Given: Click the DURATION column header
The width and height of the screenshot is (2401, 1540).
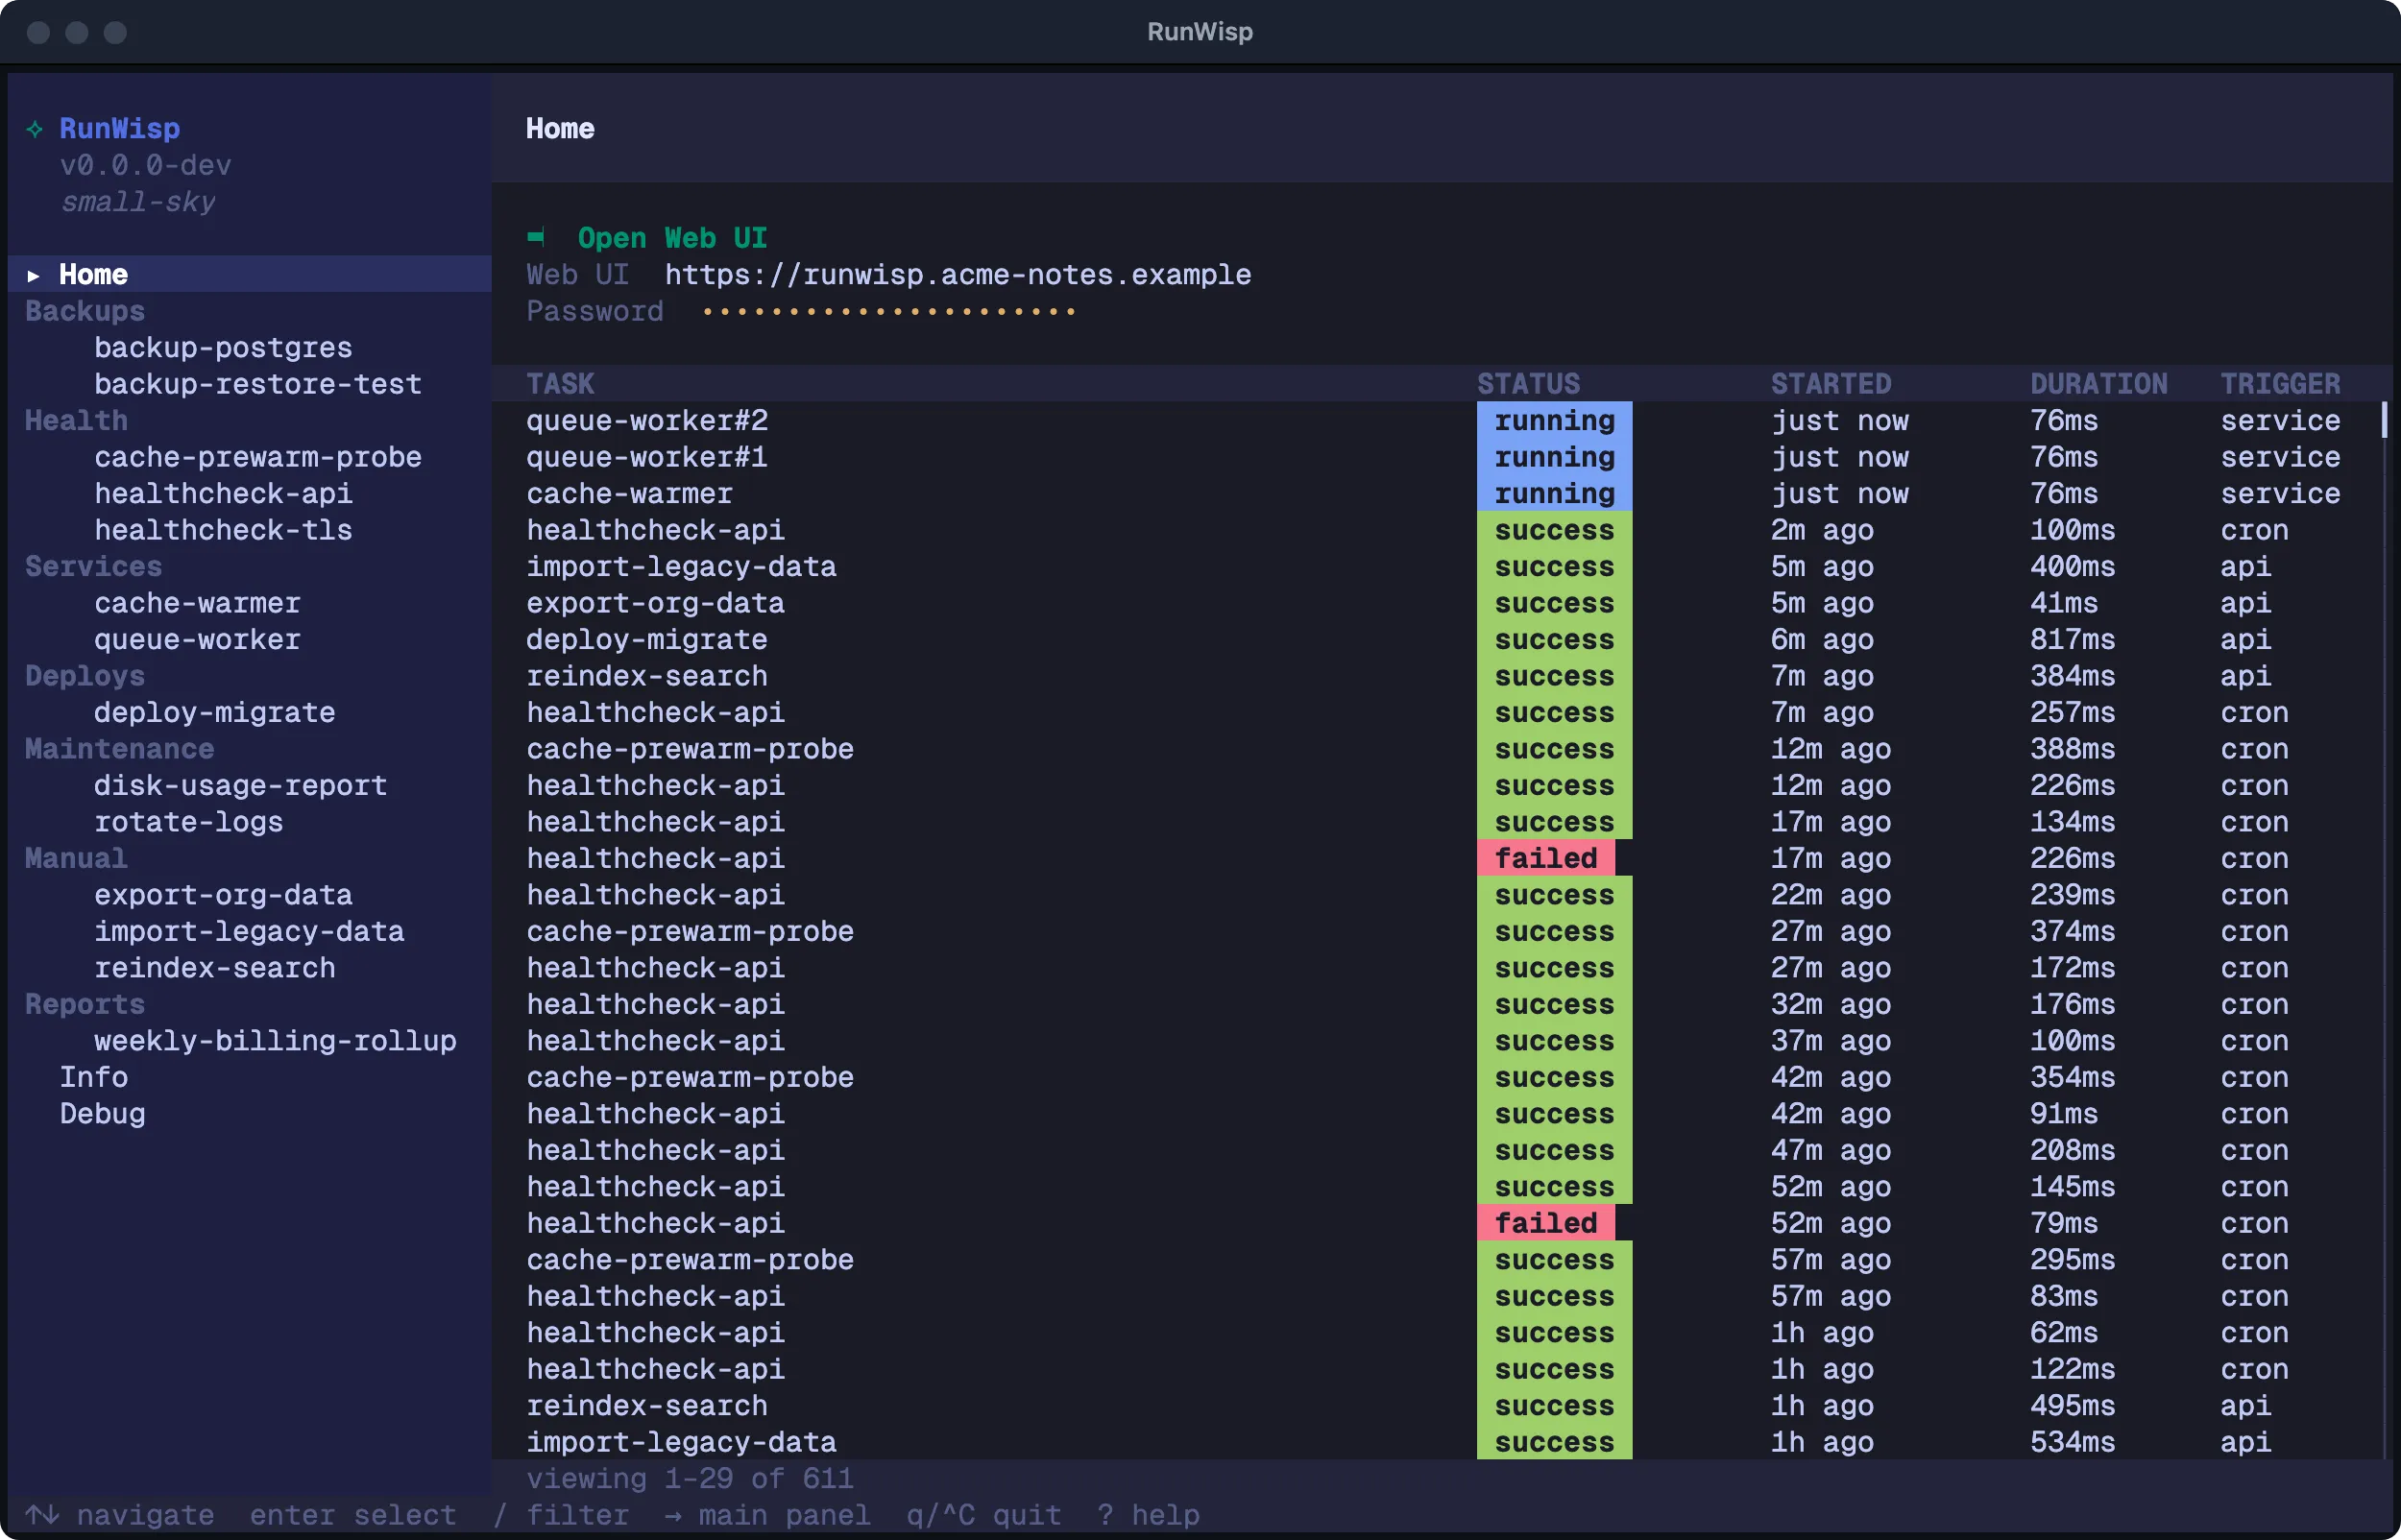Looking at the screenshot, I should pos(2098,384).
